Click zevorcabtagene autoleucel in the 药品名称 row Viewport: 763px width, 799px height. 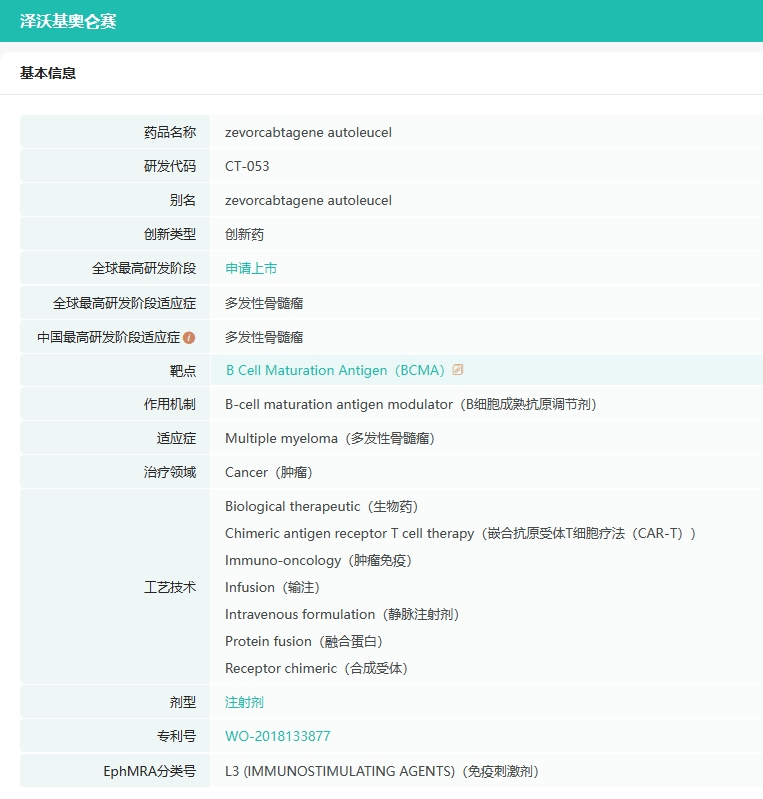(x=308, y=132)
